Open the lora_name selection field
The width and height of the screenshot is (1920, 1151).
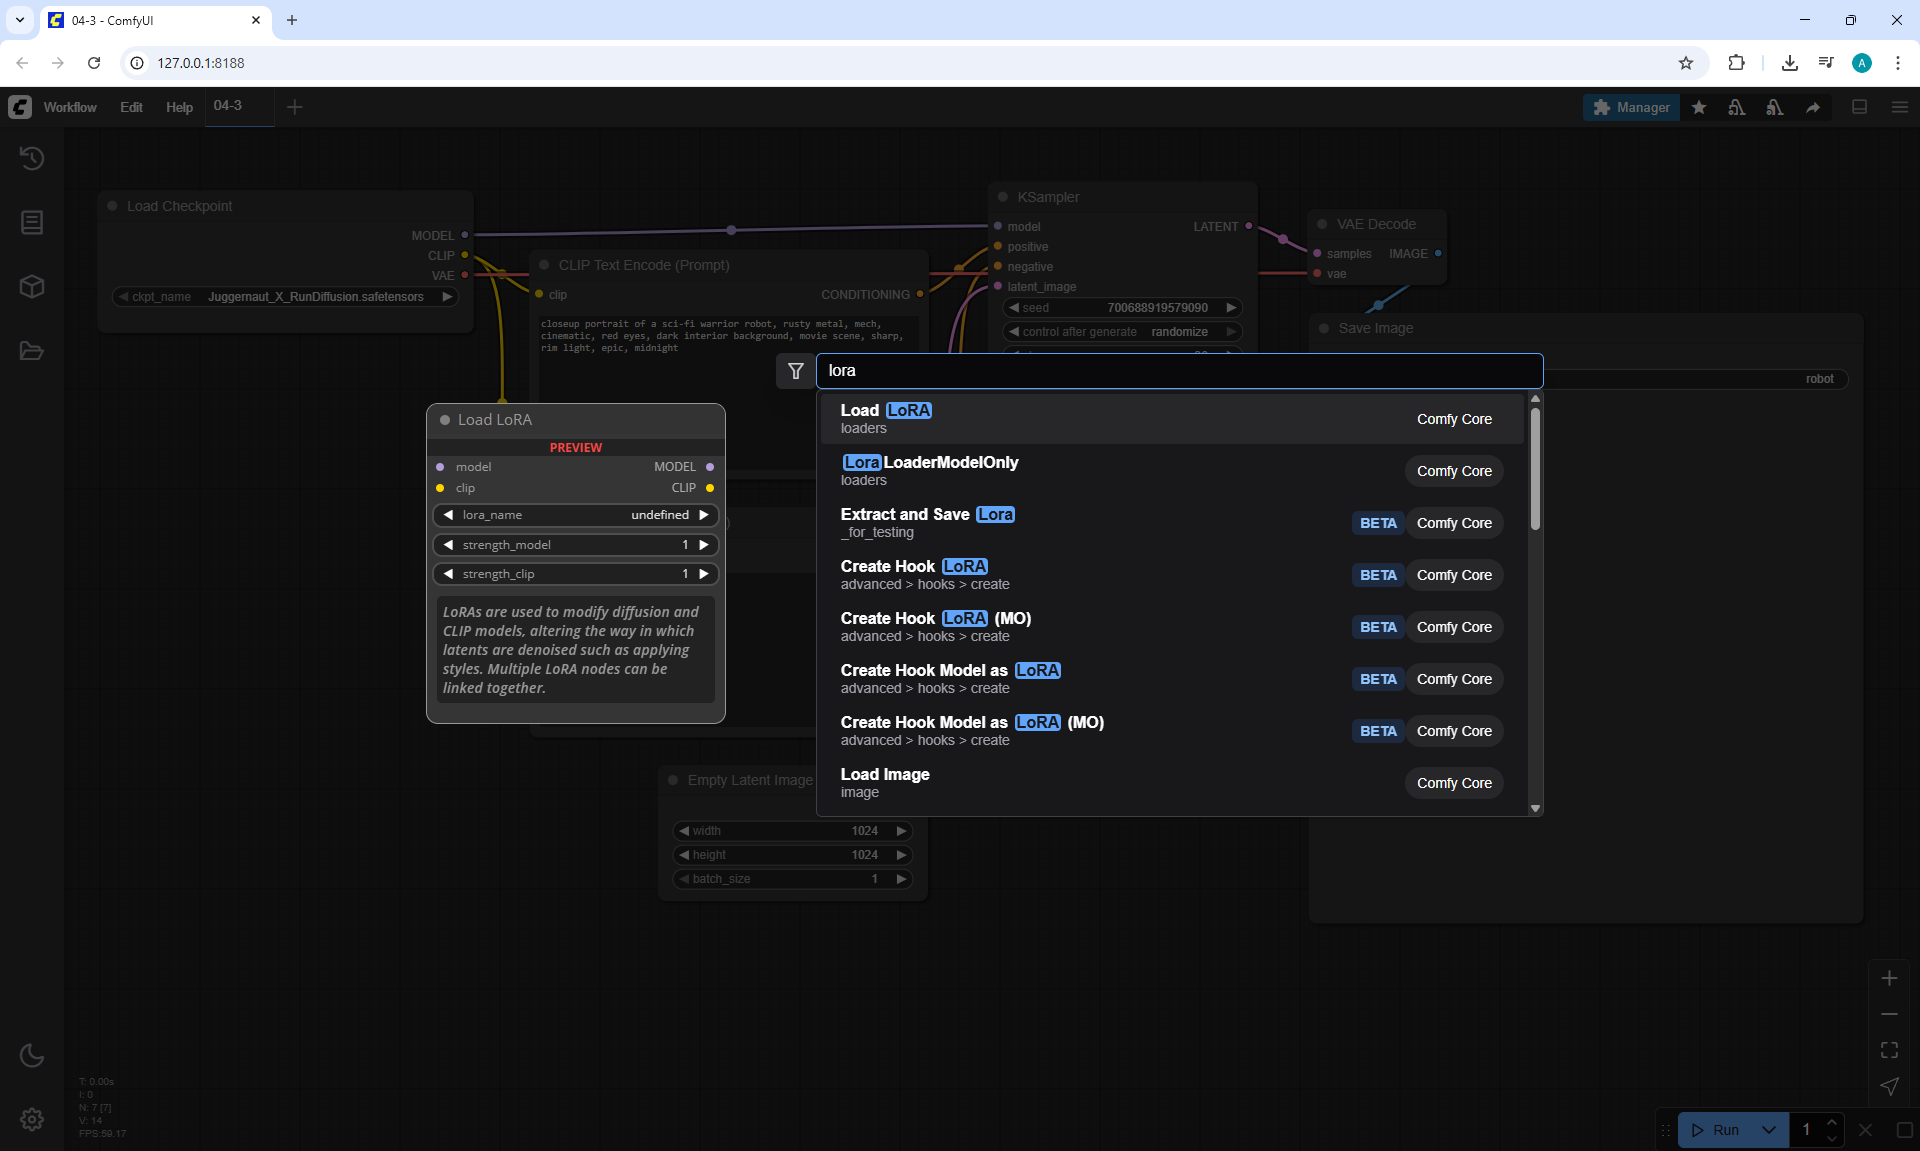[575, 515]
